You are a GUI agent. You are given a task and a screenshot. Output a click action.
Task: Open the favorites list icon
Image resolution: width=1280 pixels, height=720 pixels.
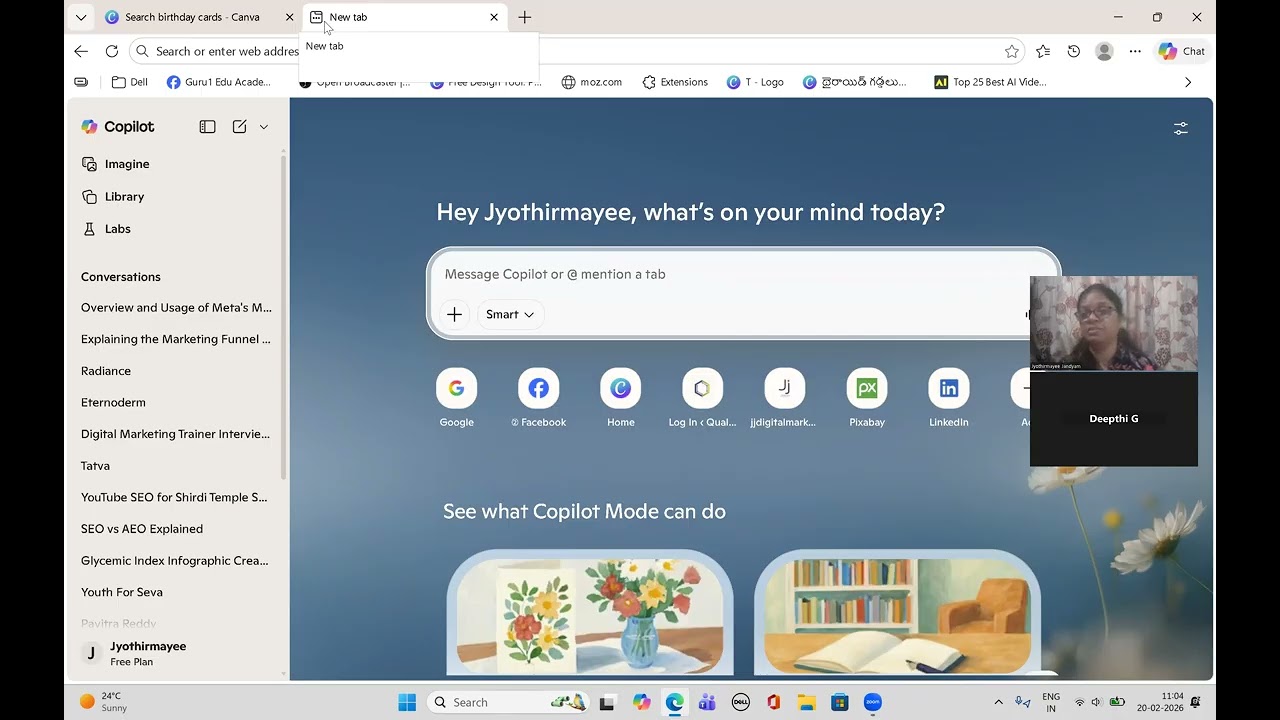pos(1043,51)
